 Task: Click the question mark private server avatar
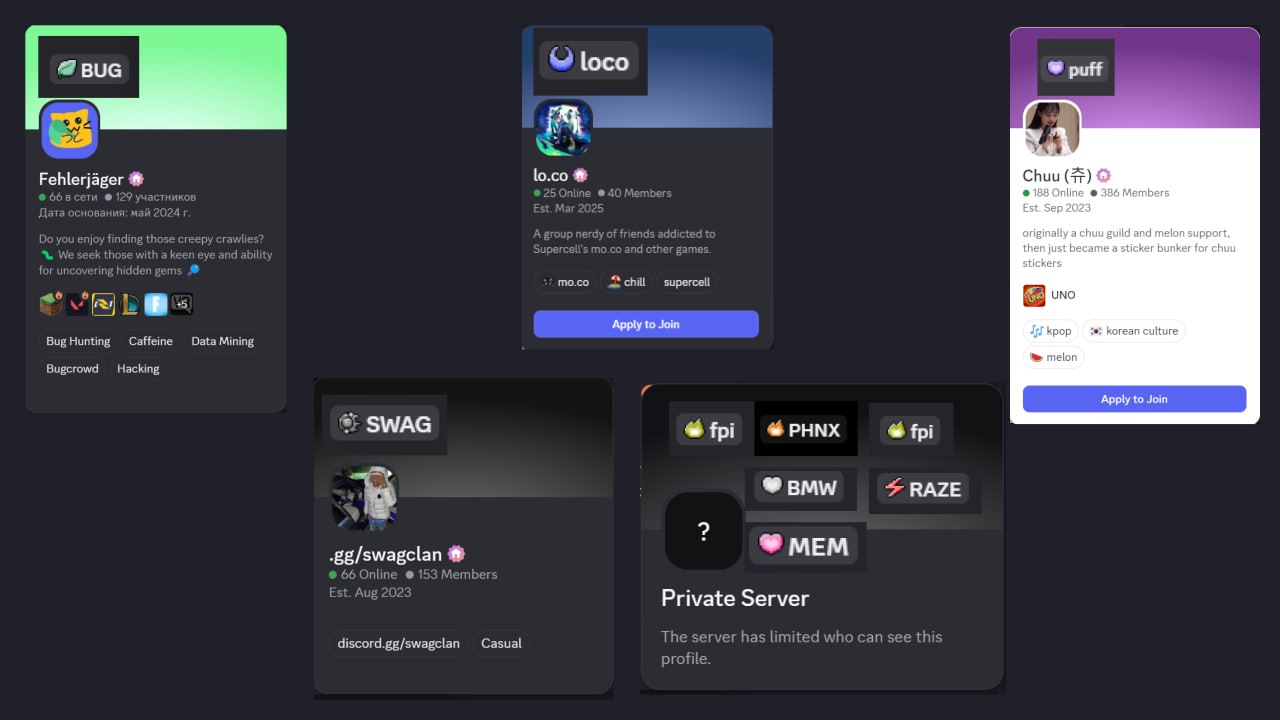click(x=704, y=531)
